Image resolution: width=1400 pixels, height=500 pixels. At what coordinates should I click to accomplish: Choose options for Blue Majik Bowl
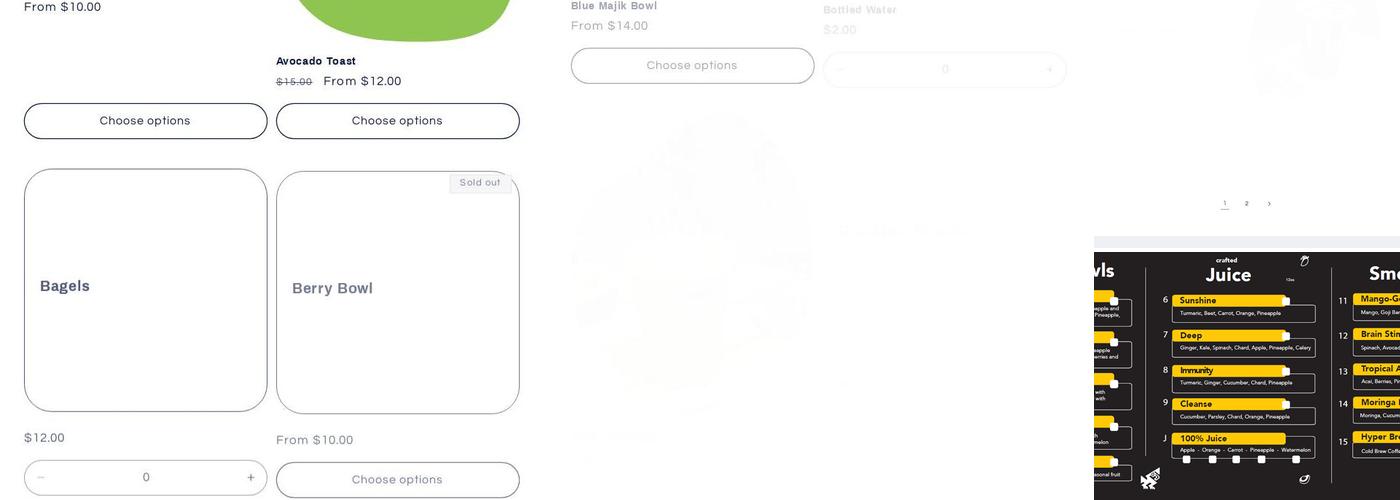[x=692, y=66]
